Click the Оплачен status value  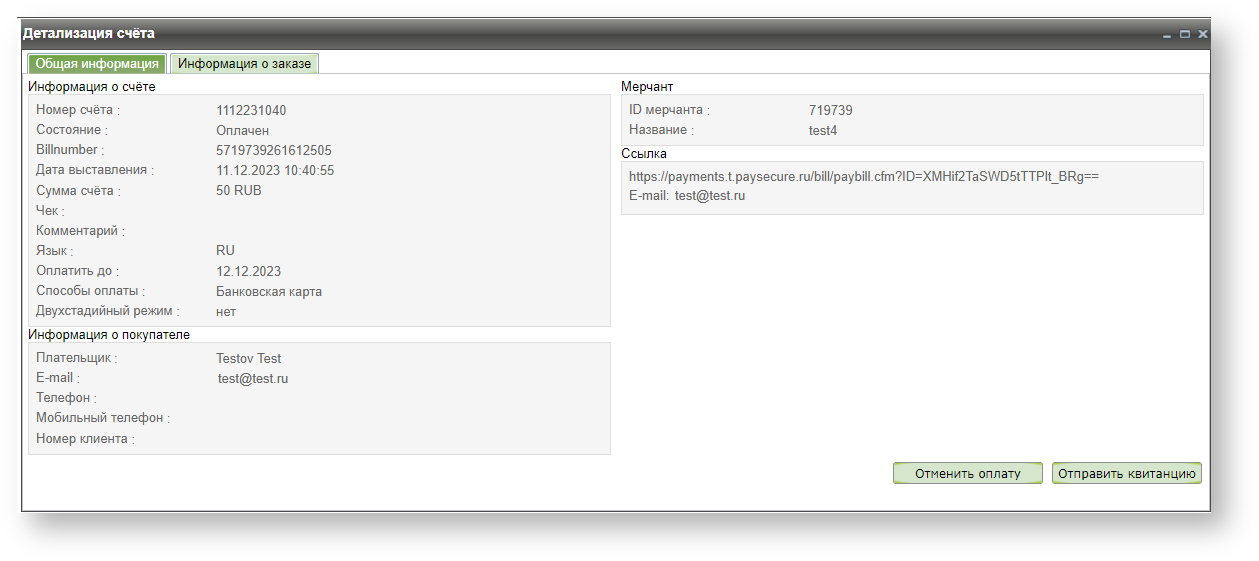[242, 130]
